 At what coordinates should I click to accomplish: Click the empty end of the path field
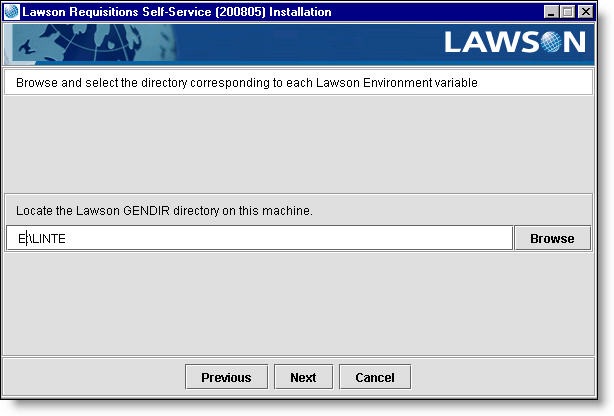click(400, 239)
